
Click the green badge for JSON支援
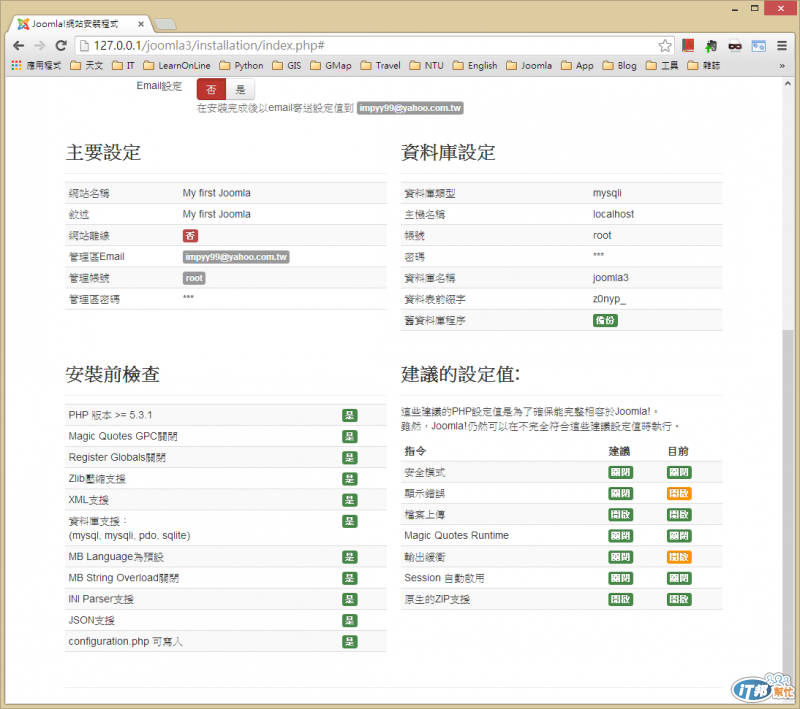(x=349, y=620)
